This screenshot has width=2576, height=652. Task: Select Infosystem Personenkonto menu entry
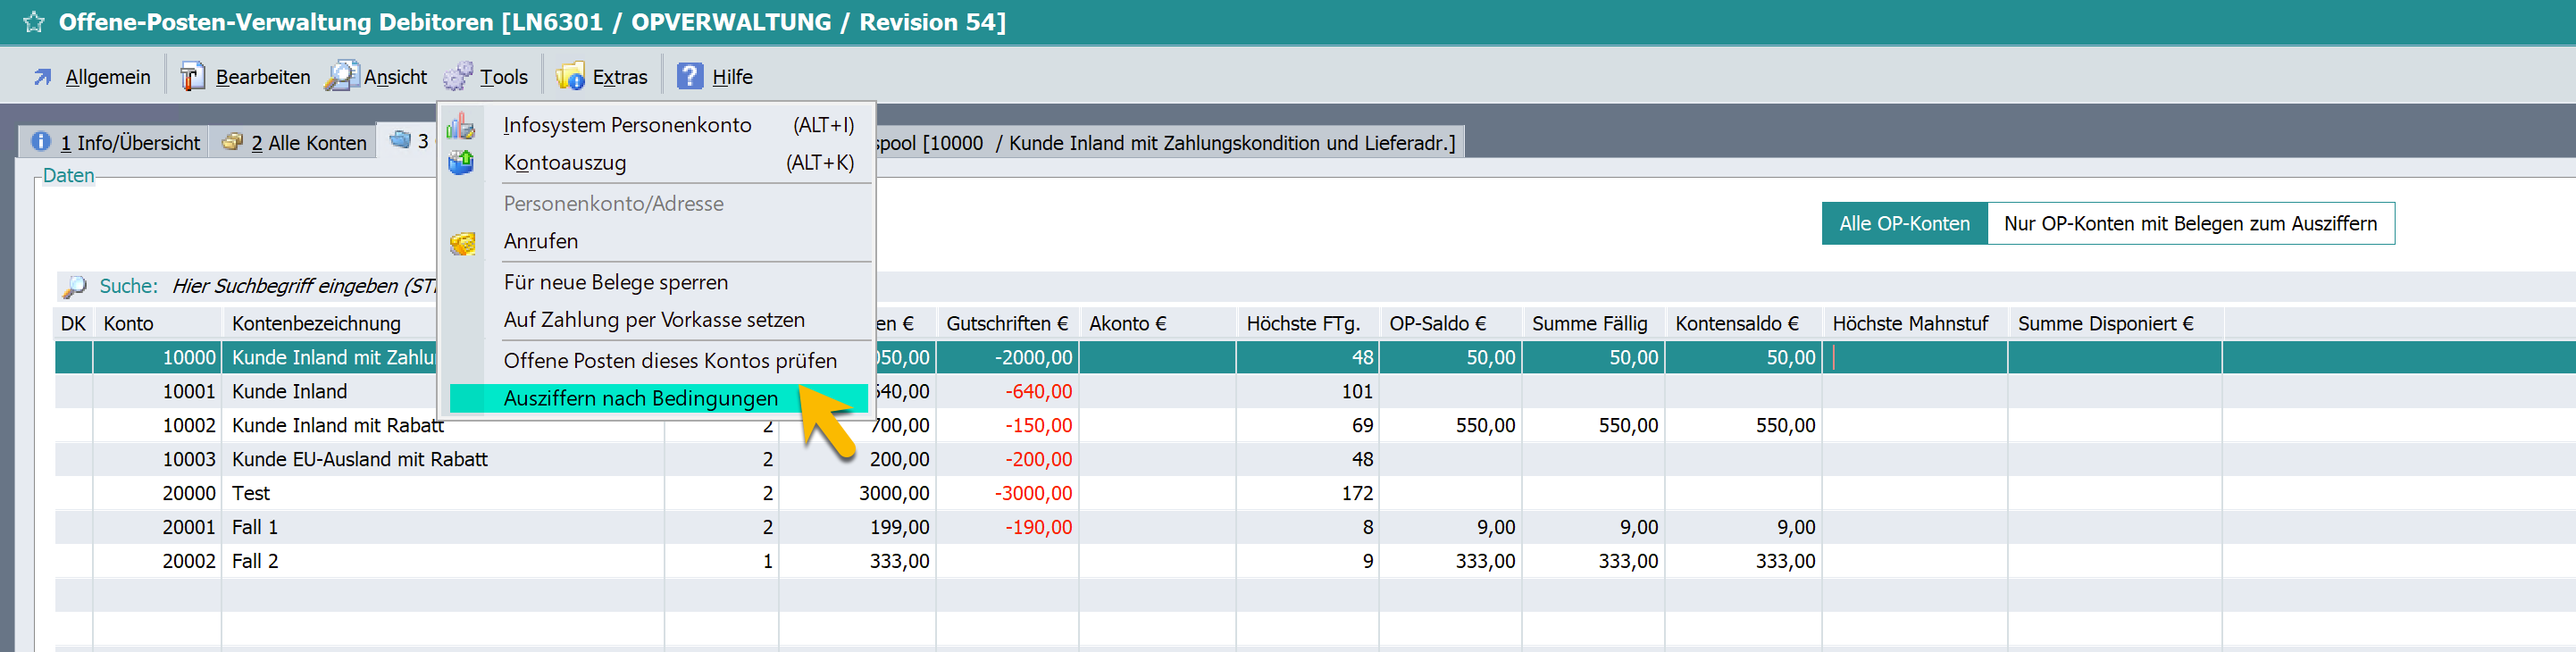pyautogui.click(x=627, y=125)
